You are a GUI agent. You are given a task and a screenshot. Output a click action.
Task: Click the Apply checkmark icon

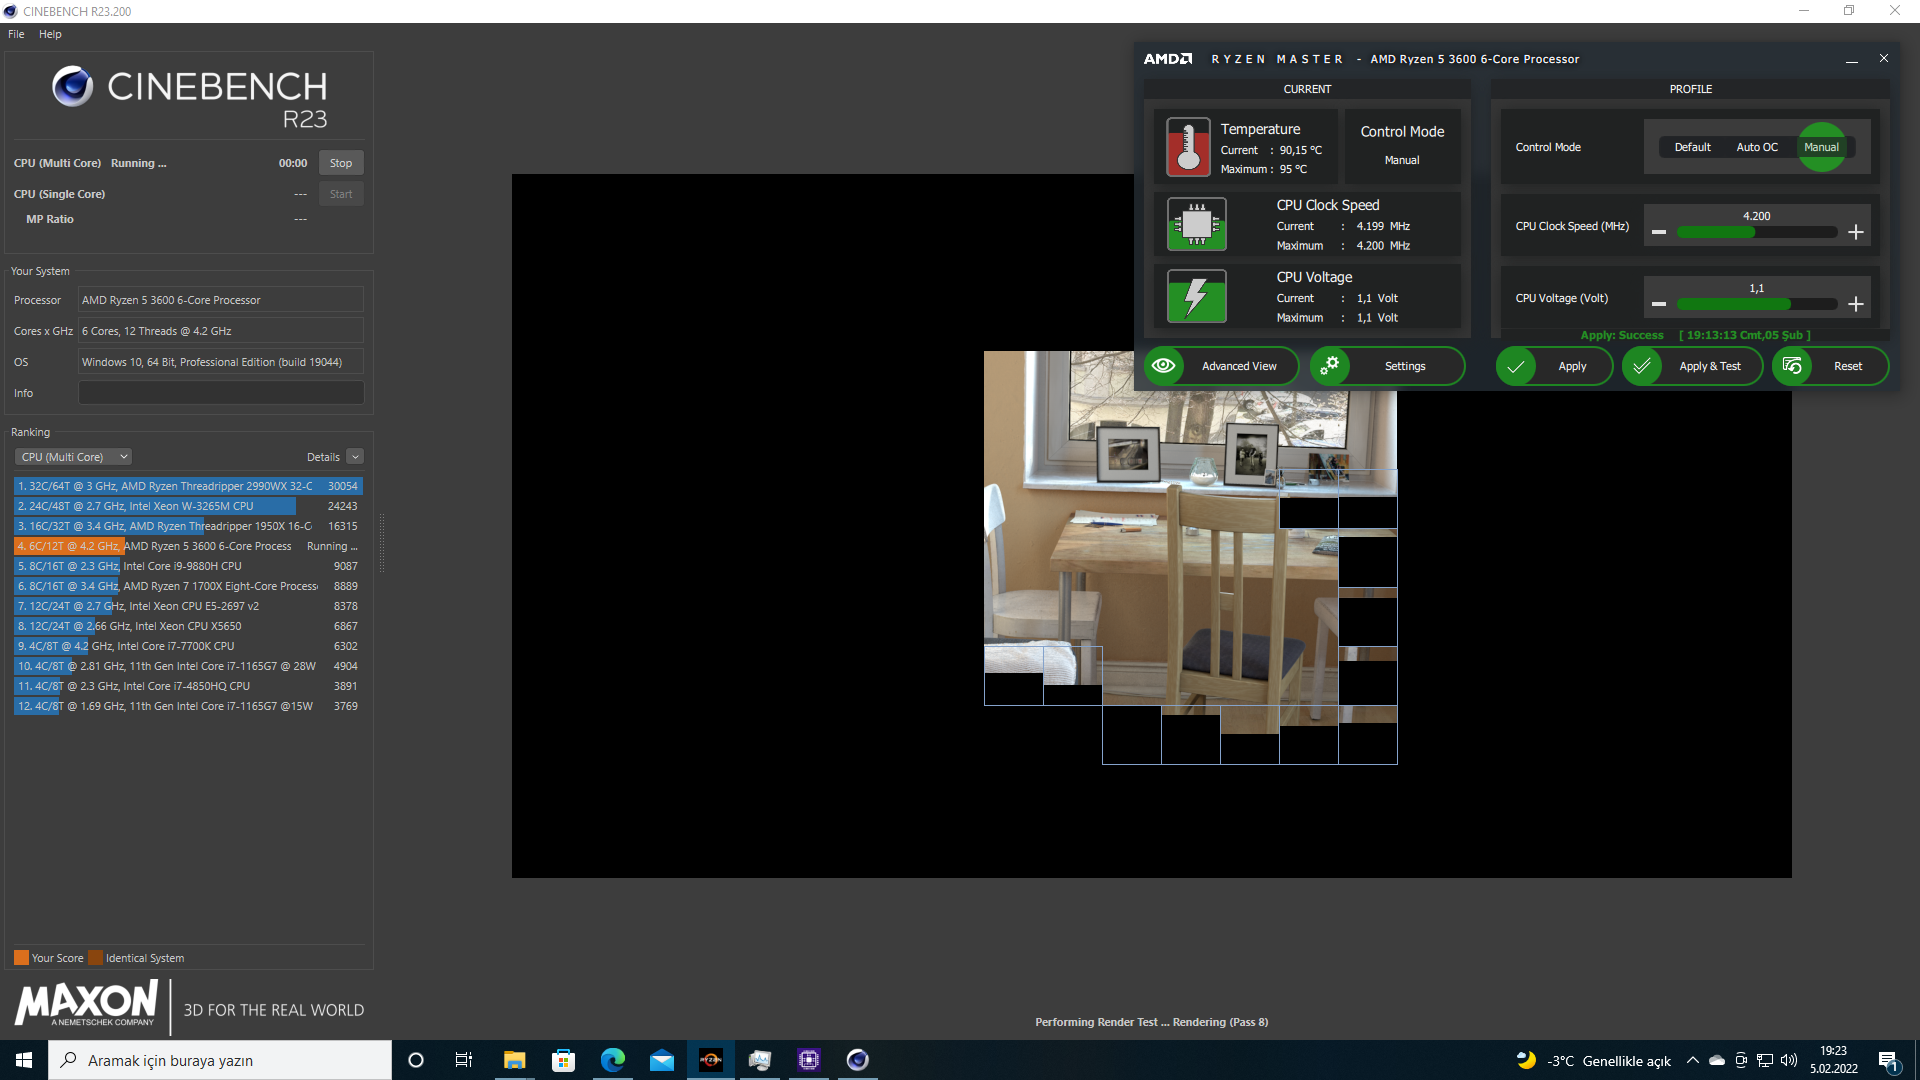pyautogui.click(x=1516, y=366)
